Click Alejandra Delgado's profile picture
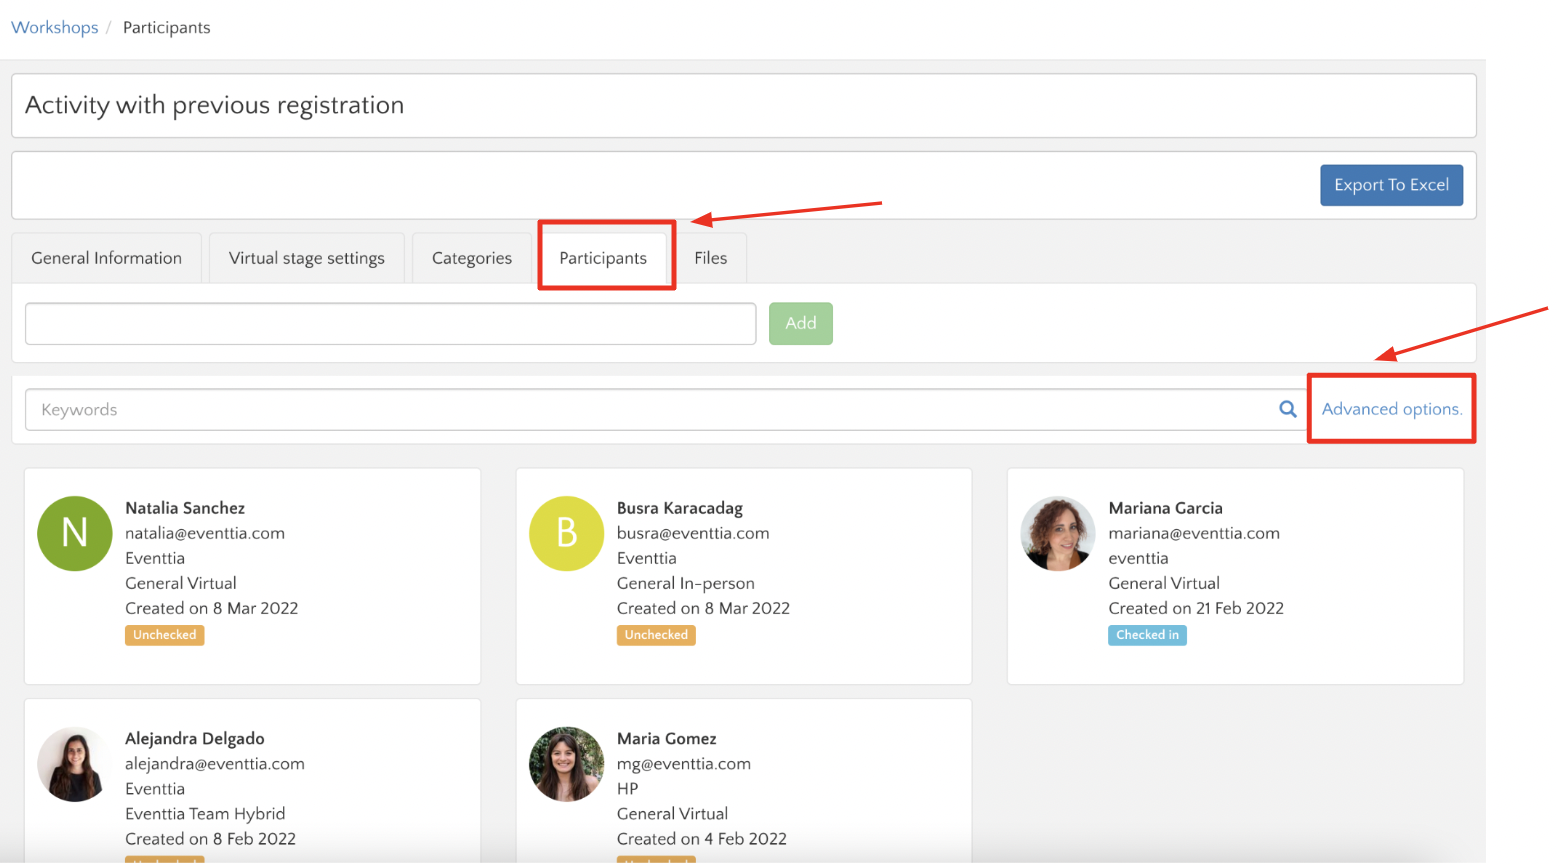The height and width of the screenshot is (864, 1556). [74, 764]
